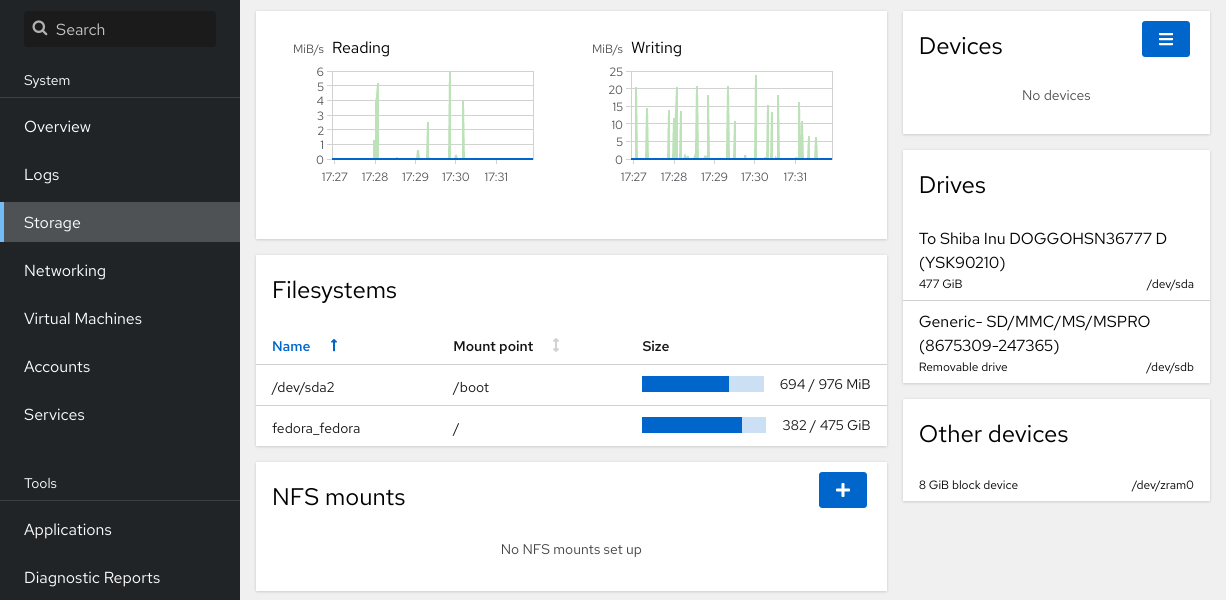Click the 694 / 976 MiB usage bar
The height and width of the screenshot is (600, 1226).
pos(703,384)
